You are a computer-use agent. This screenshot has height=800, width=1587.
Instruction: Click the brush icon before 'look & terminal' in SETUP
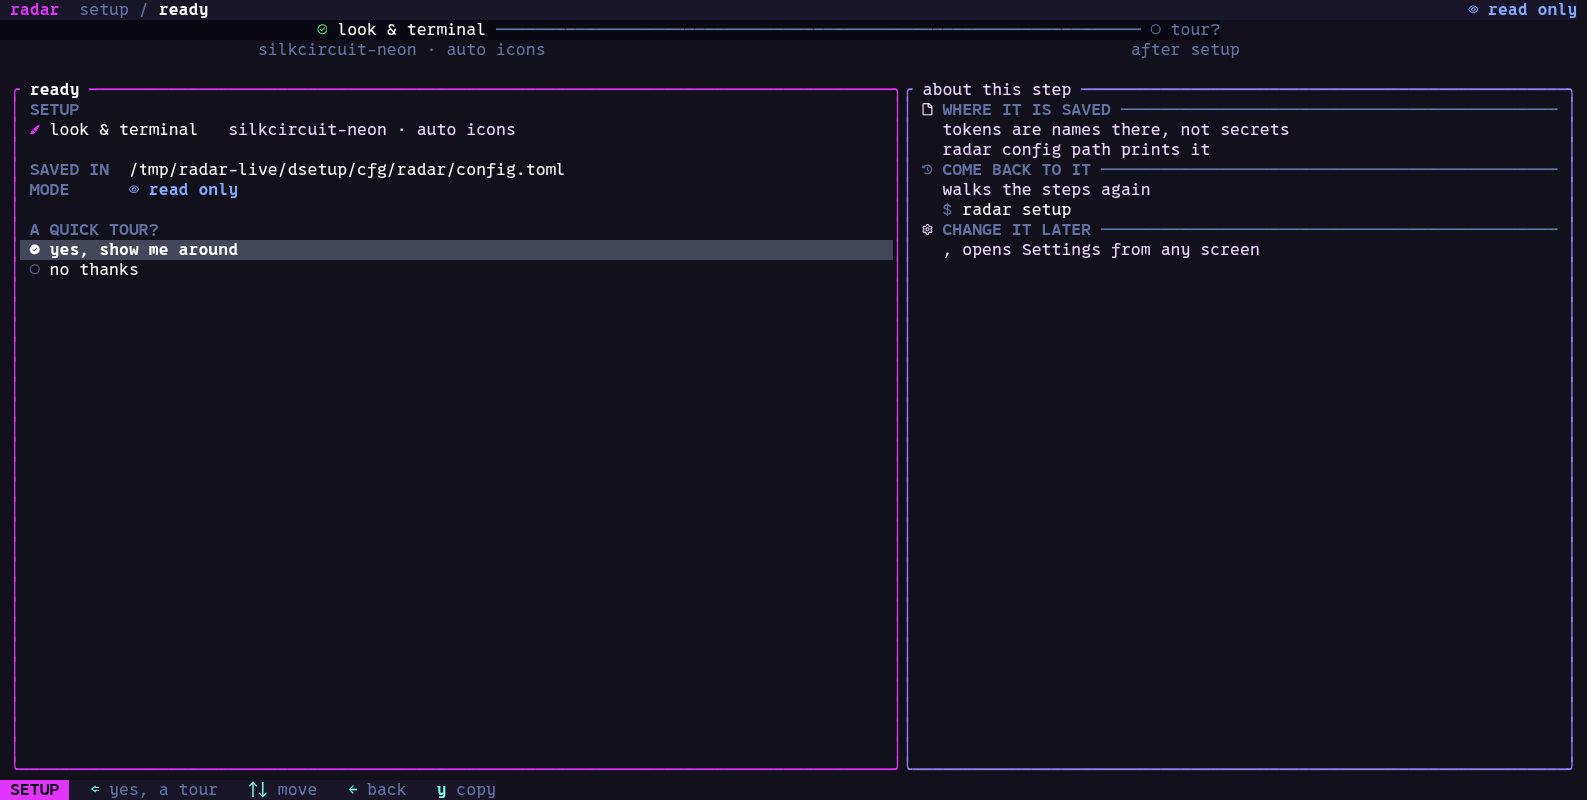pyautogui.click(x=35, y=130)
